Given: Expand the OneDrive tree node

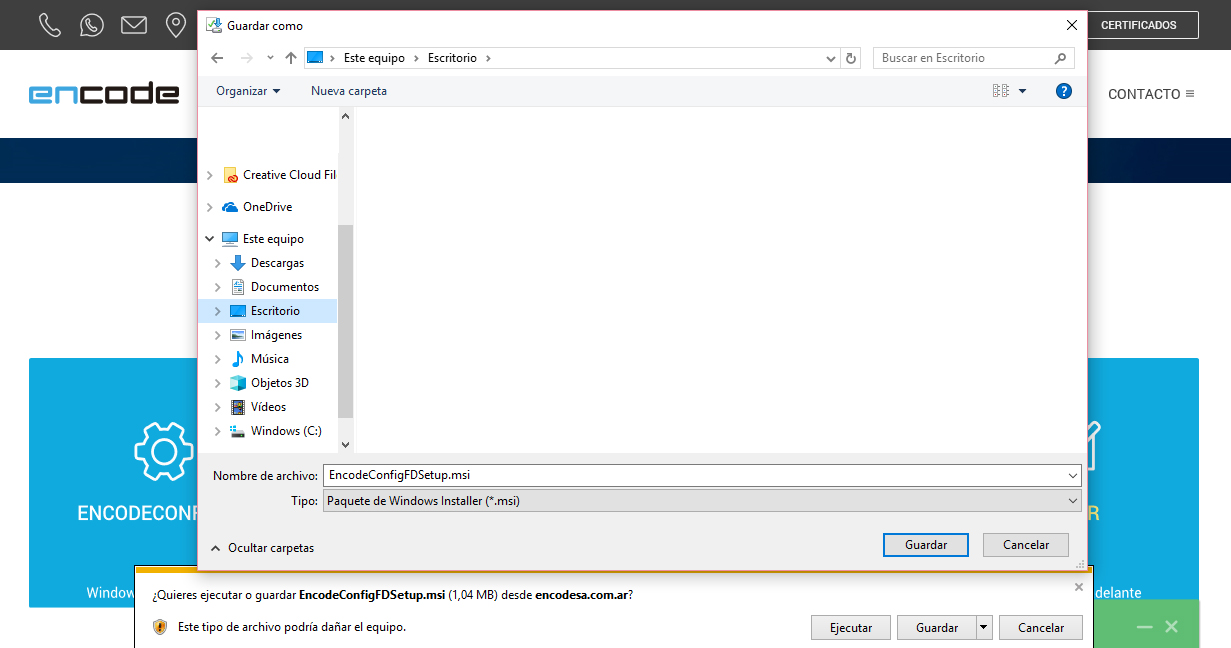Looking at the screenshot, I should [x=209, y=207].
